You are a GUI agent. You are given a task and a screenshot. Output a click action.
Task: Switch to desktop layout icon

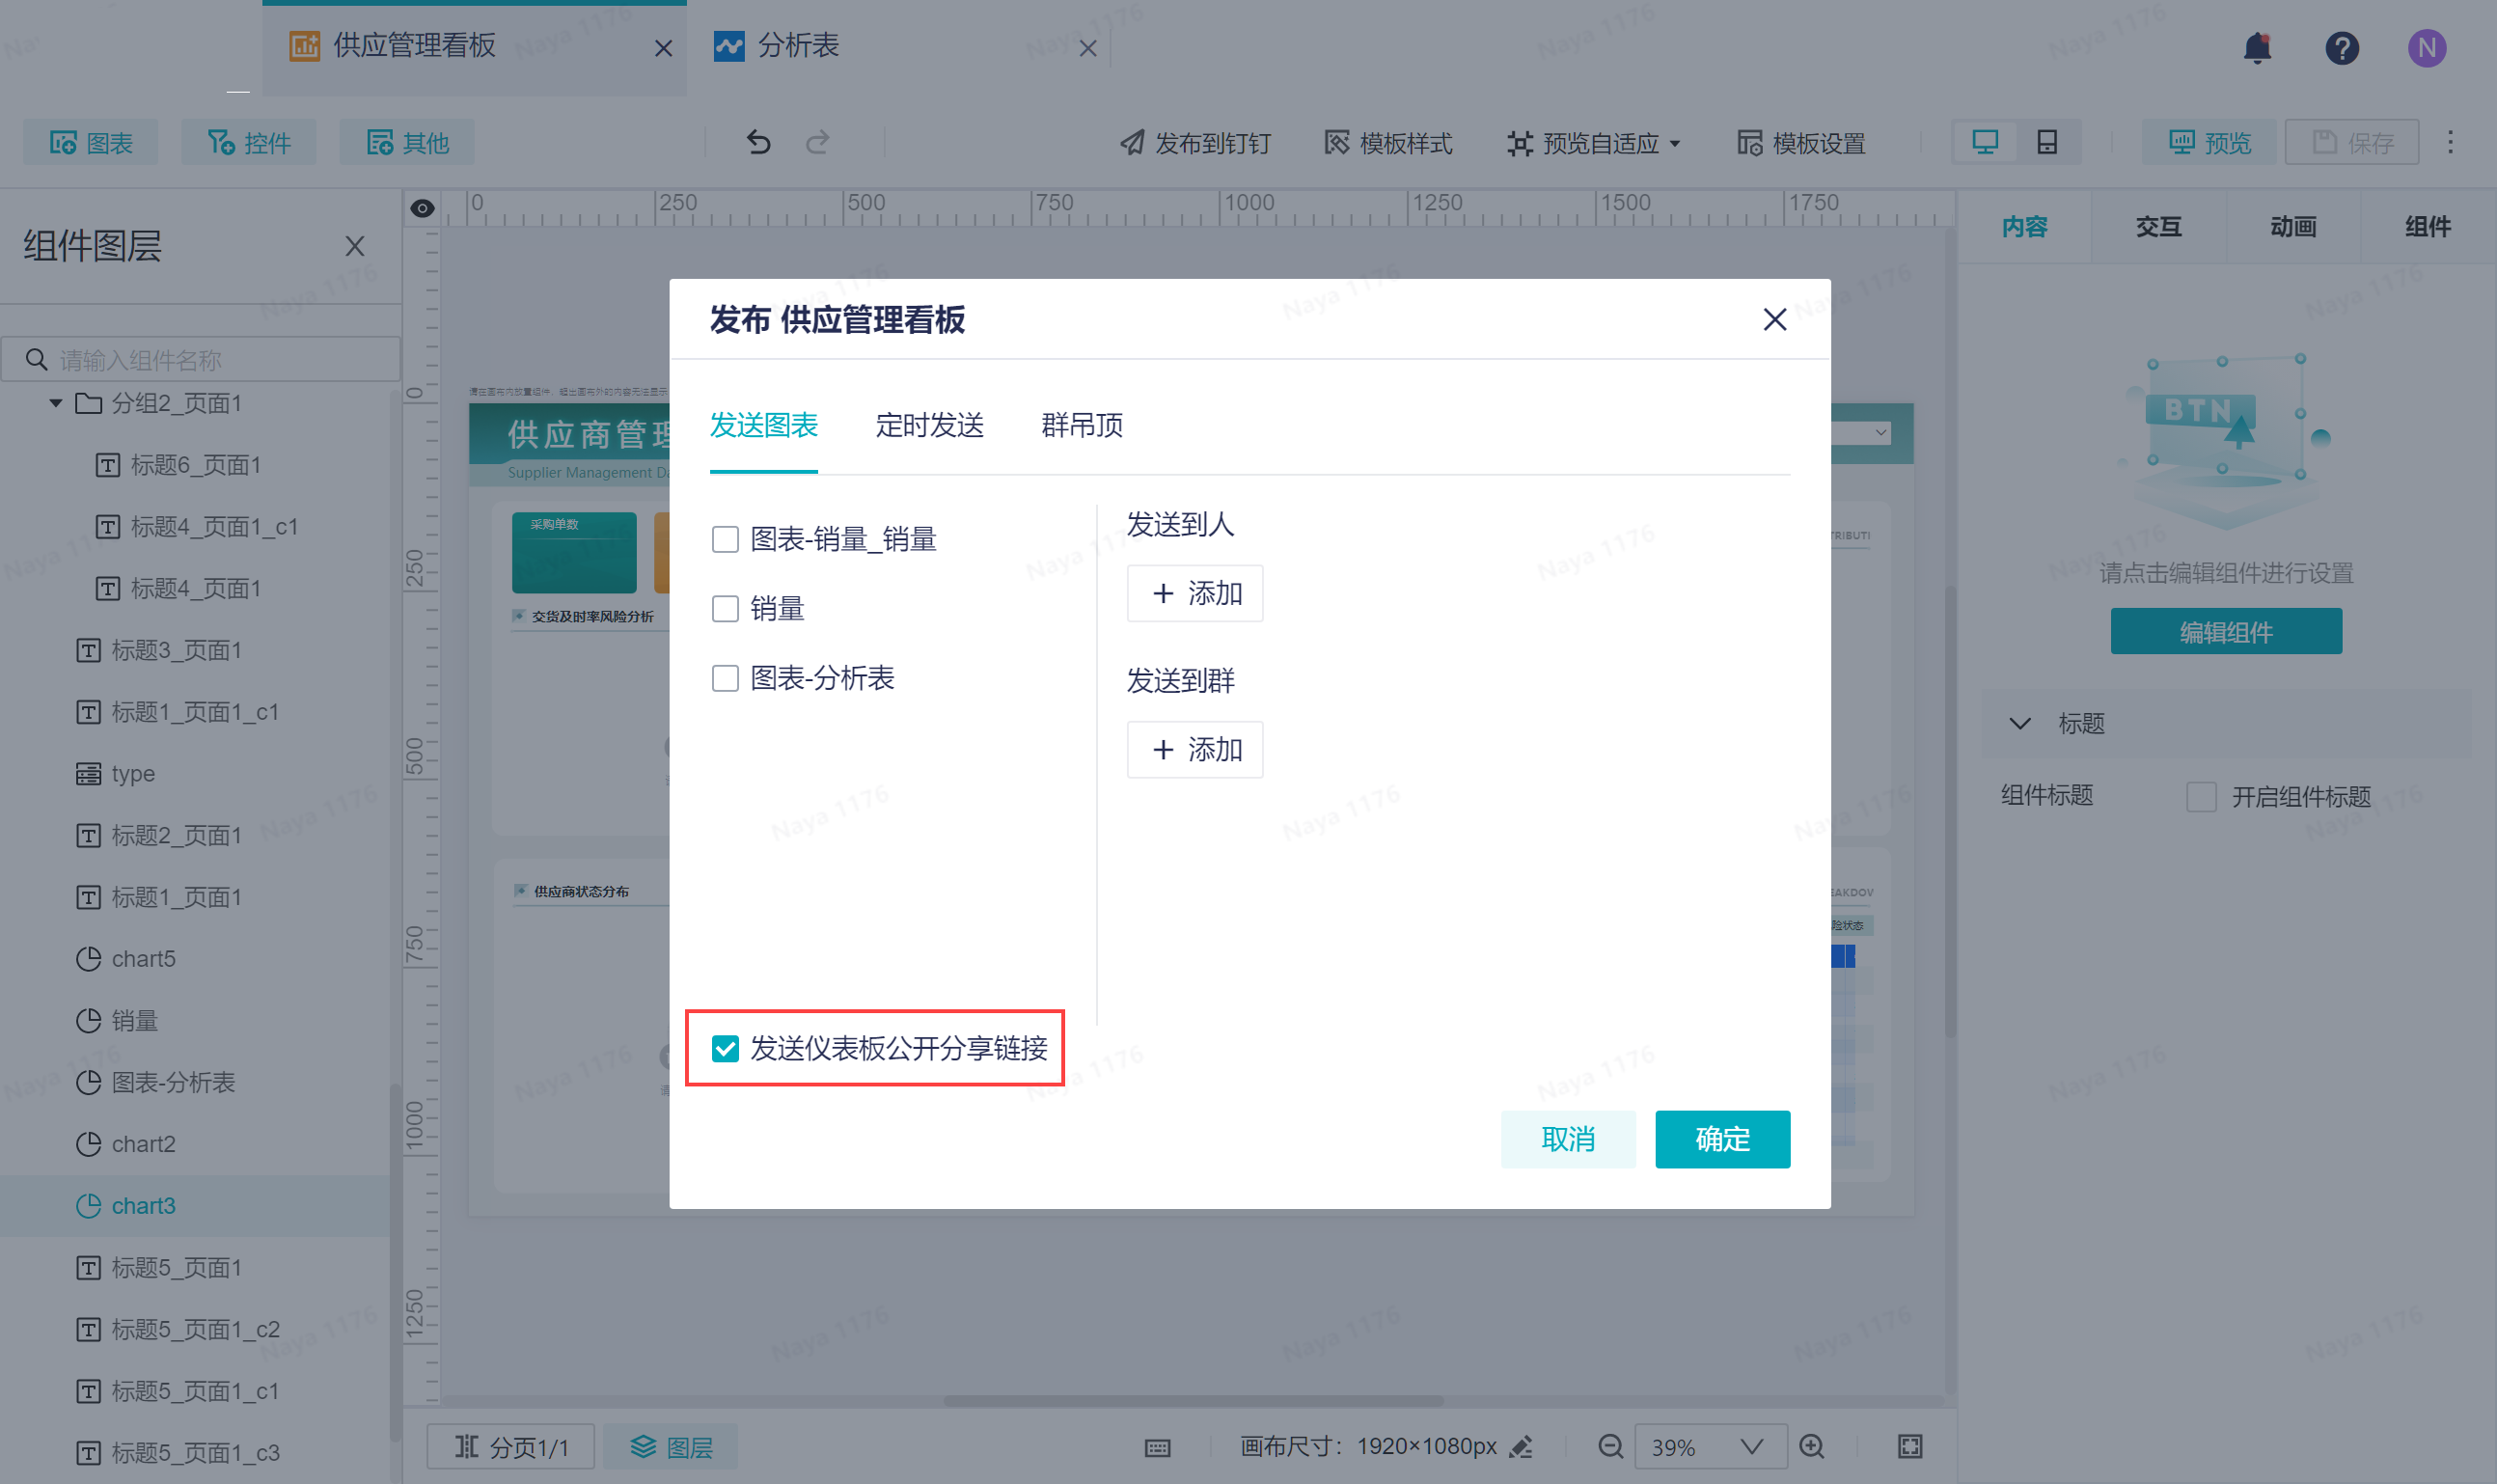click(1985, 143)
